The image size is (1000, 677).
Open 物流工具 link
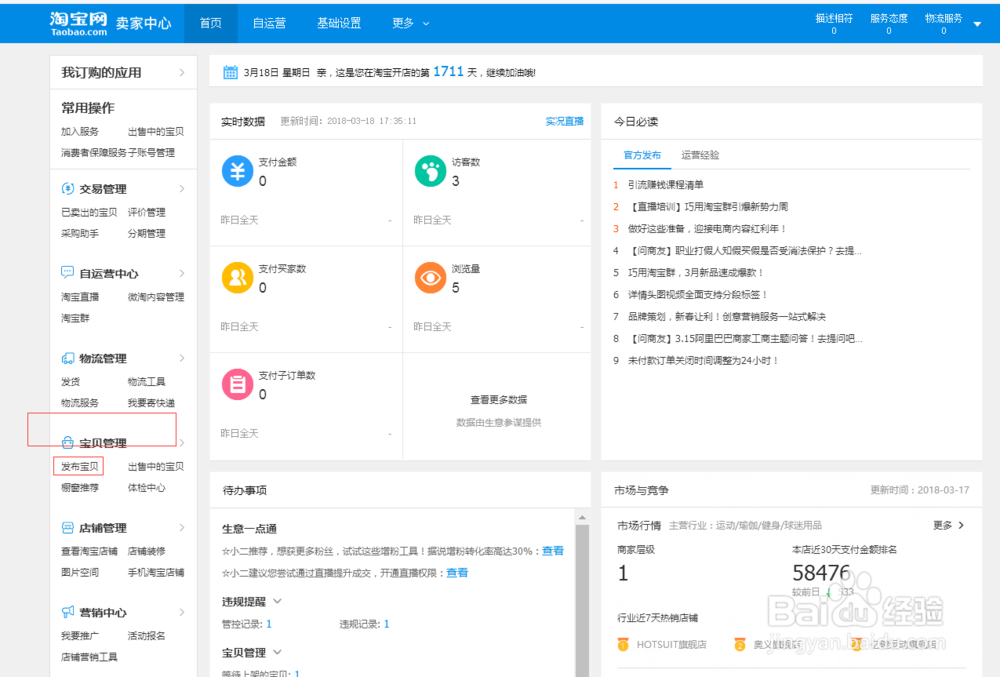(x=146, y=382)
